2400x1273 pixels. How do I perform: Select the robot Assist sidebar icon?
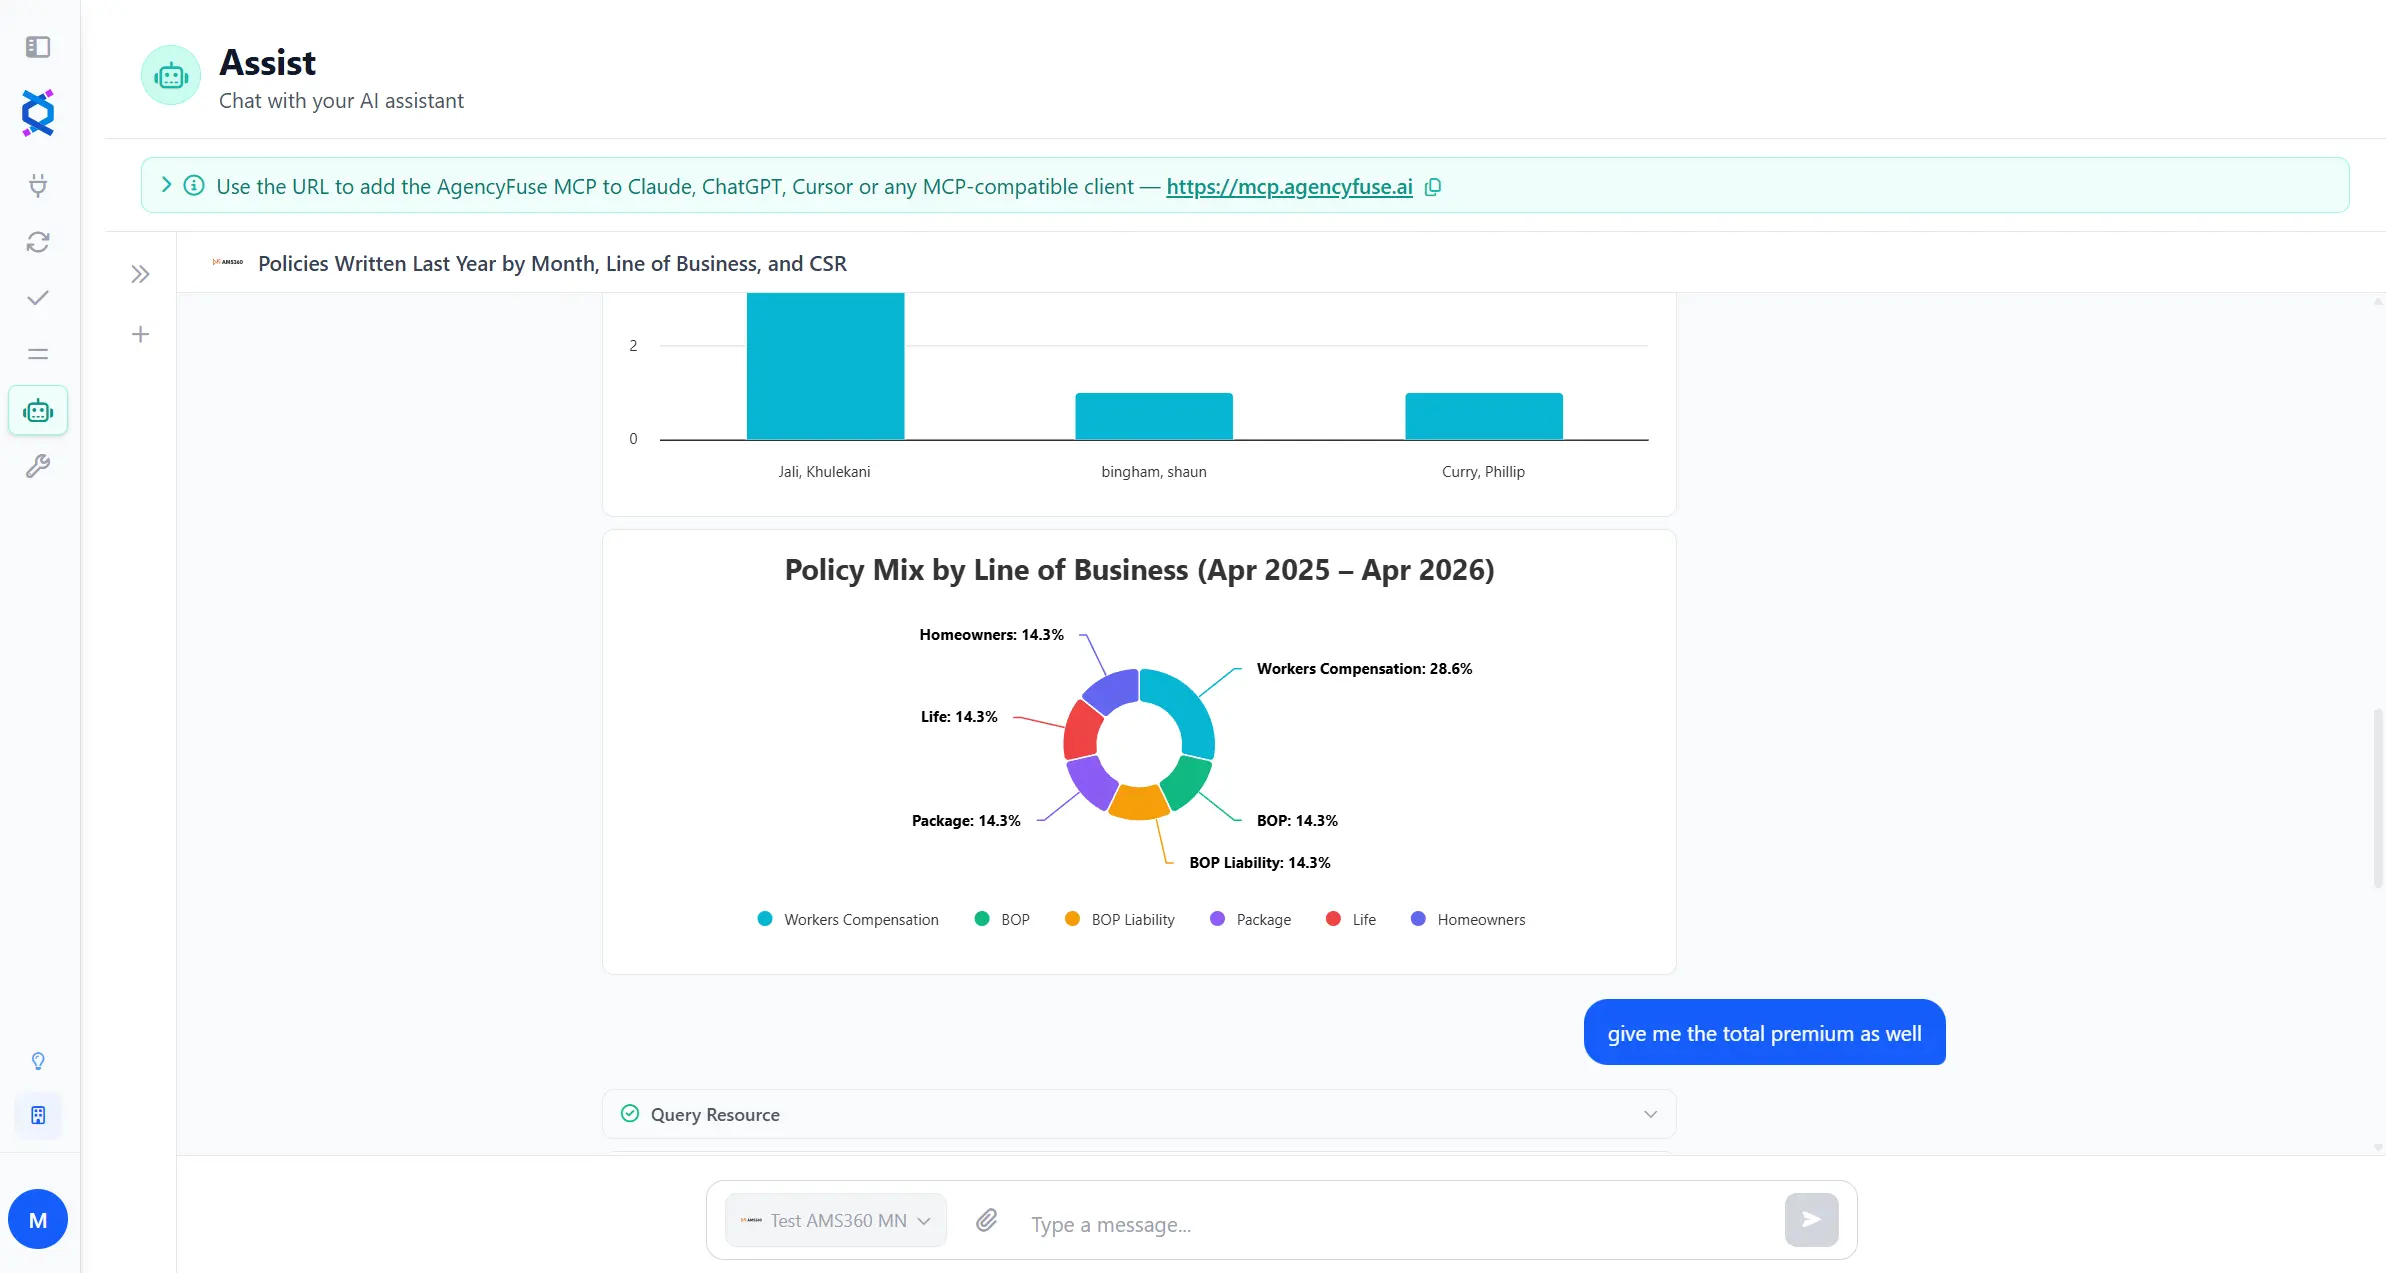tap(38, 410)
